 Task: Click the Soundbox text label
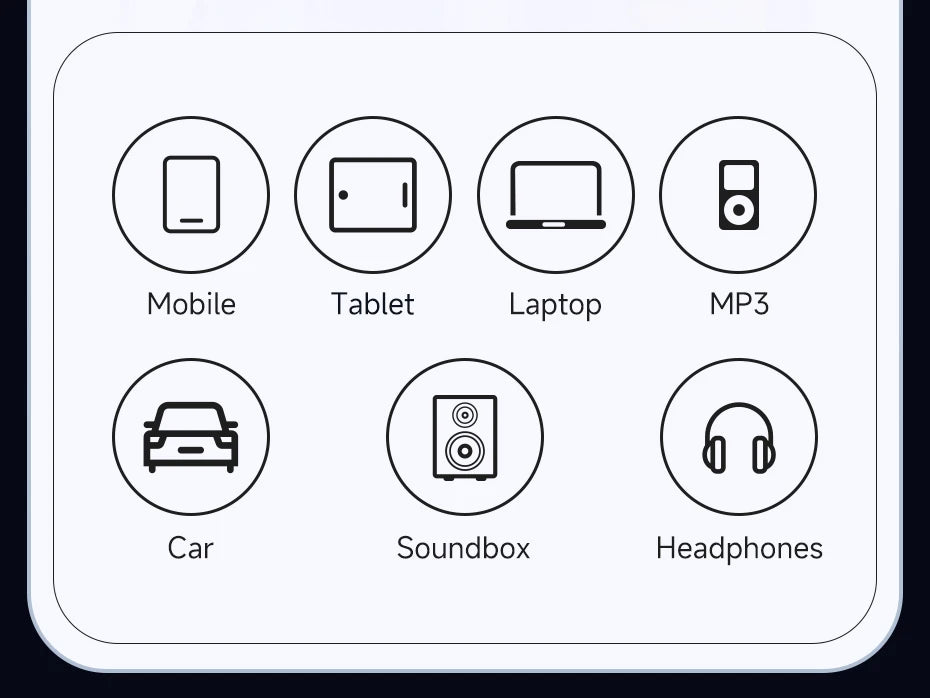[463, 548]
